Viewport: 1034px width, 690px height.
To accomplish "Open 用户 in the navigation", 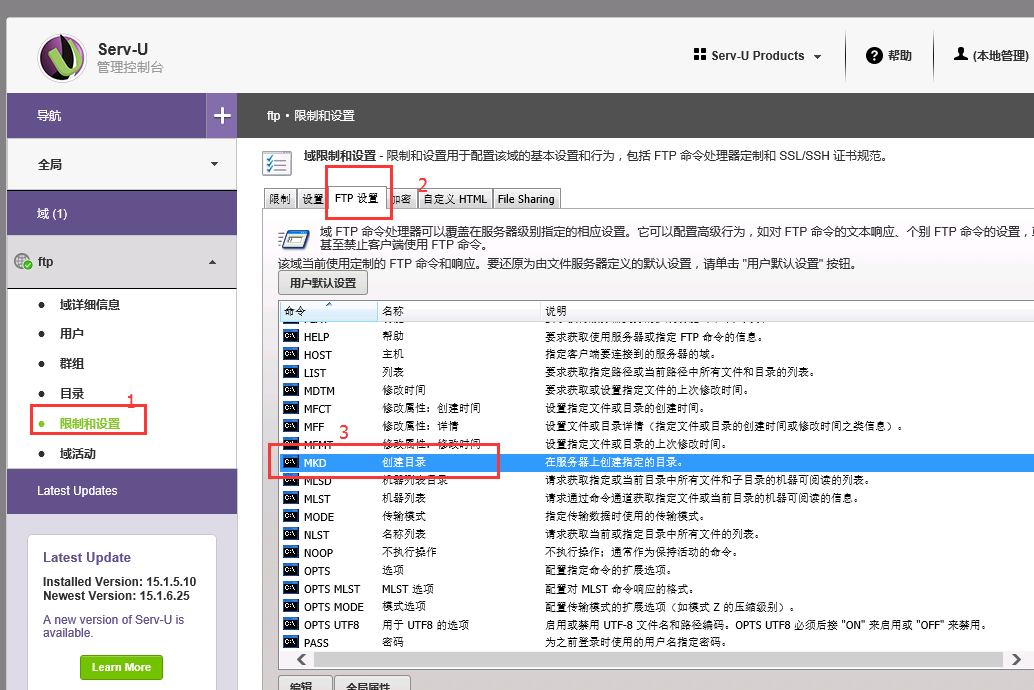I will click(72, 334).
